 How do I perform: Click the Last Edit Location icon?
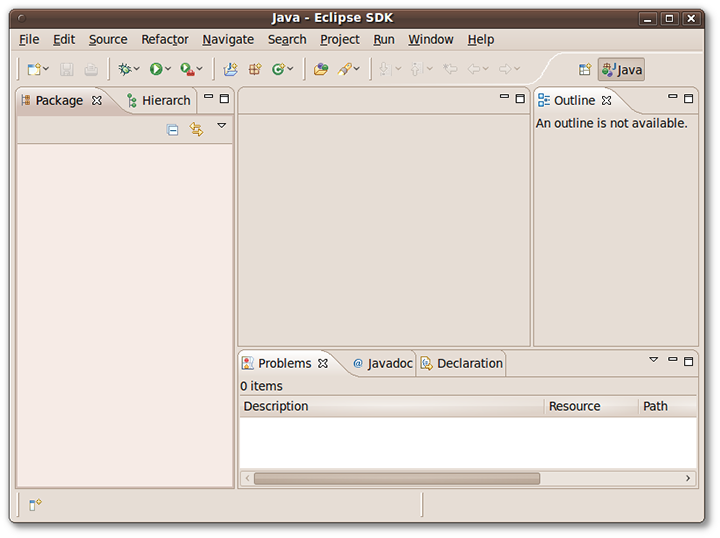point(450,69)
